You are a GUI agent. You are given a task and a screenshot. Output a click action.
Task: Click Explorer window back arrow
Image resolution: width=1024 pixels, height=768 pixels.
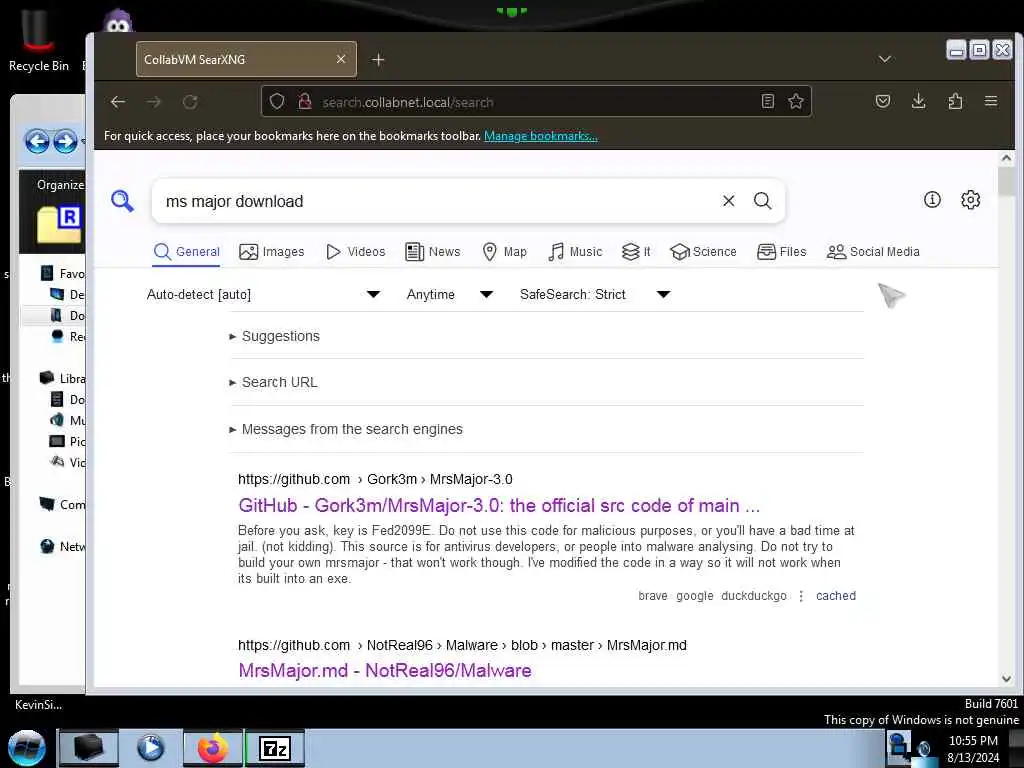[37, 141]
